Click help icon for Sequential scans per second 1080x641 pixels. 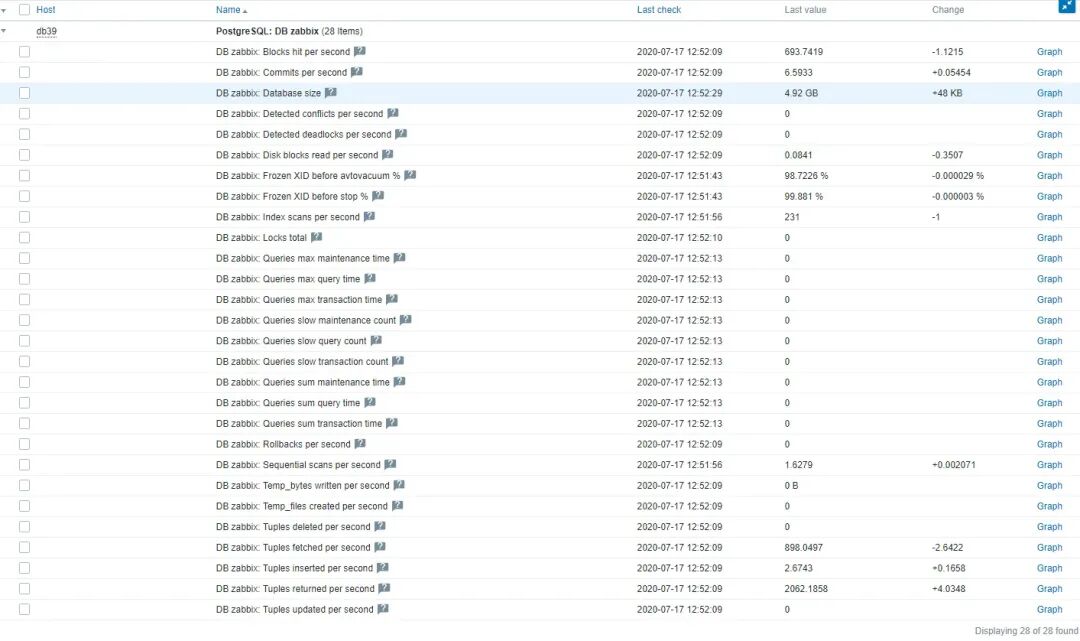390,464
